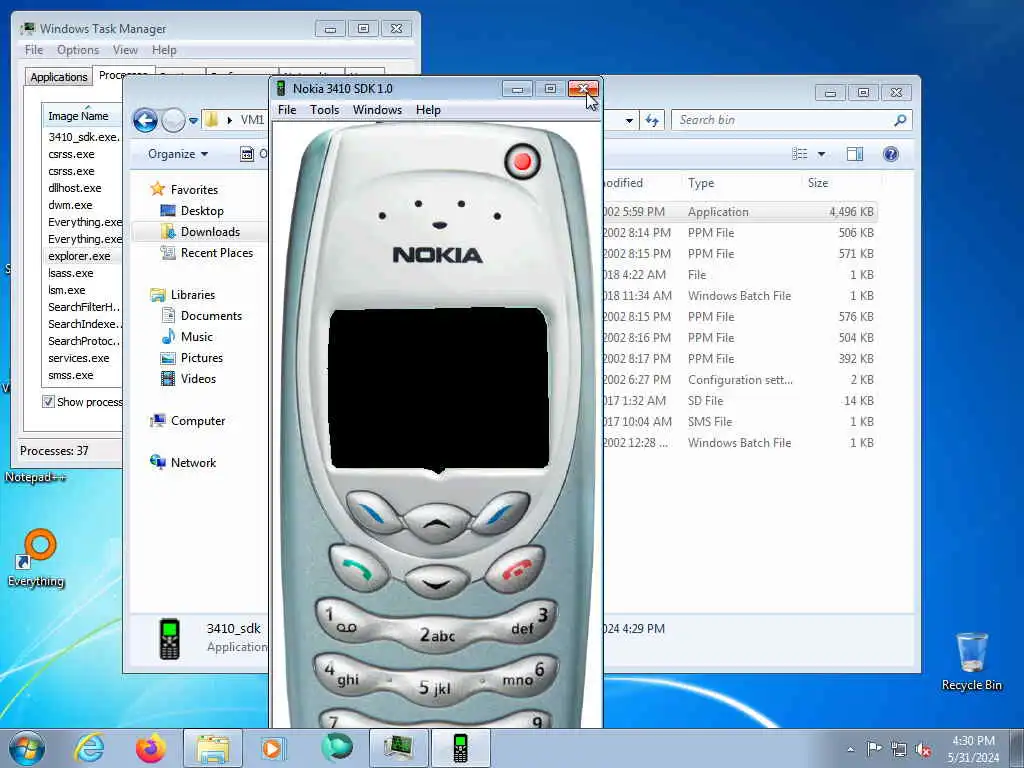Toggle Show processes from all users checkbox
The width and height of the screenshot is (1024, 768).
48,402
